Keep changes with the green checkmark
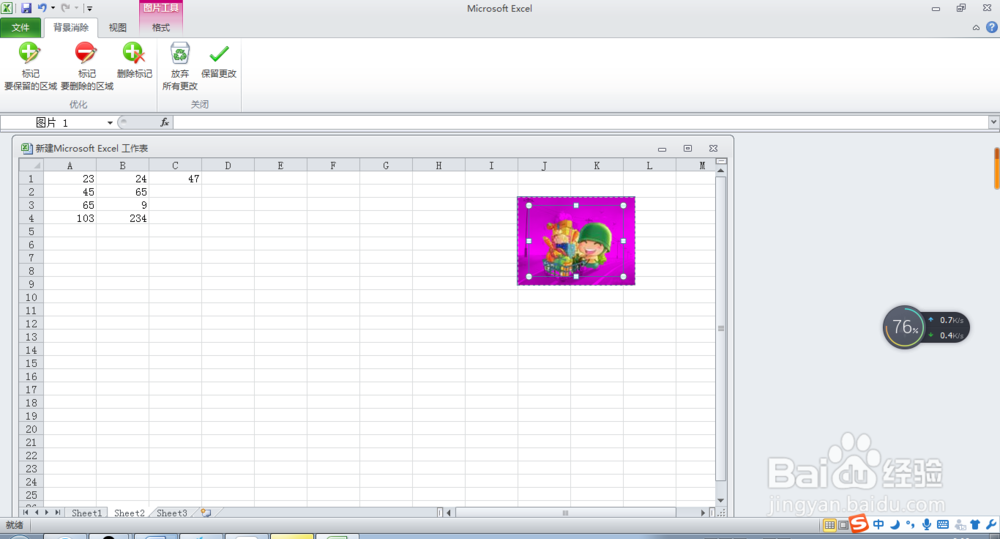The width and height of the screenshot is (1000, 539). pyautogui.click(x=219, y=61)
